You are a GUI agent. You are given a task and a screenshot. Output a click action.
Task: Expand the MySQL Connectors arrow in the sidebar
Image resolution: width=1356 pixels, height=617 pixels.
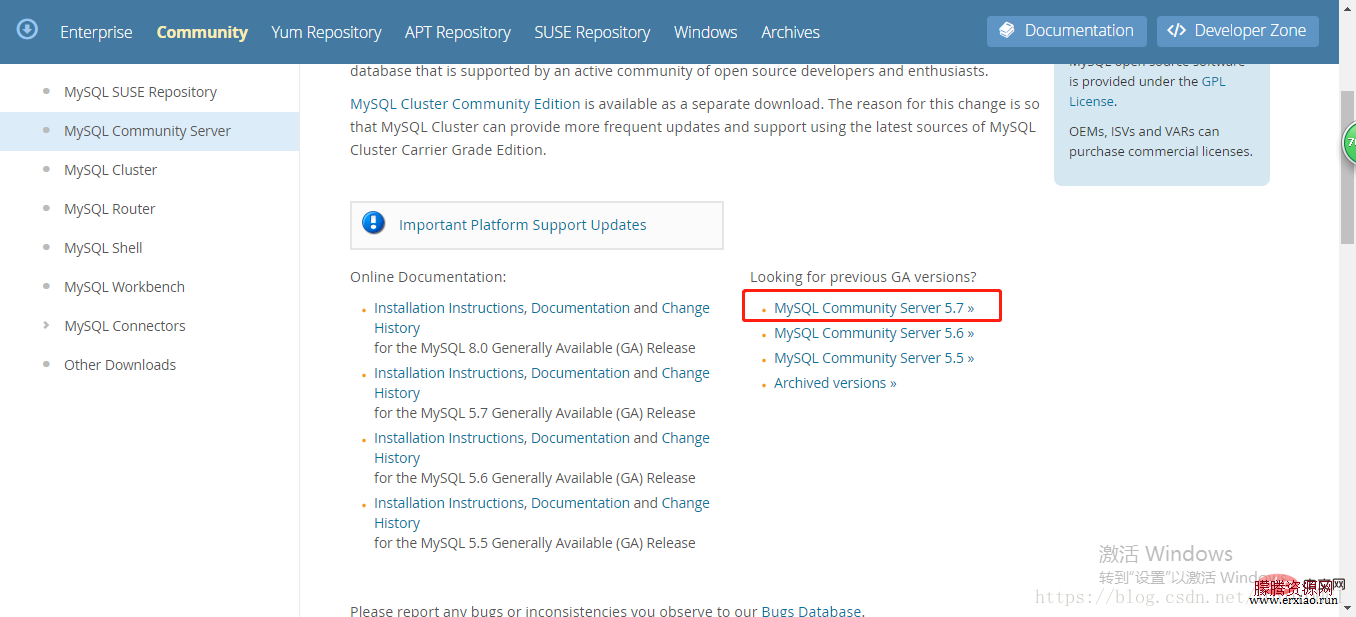point(46,326)
